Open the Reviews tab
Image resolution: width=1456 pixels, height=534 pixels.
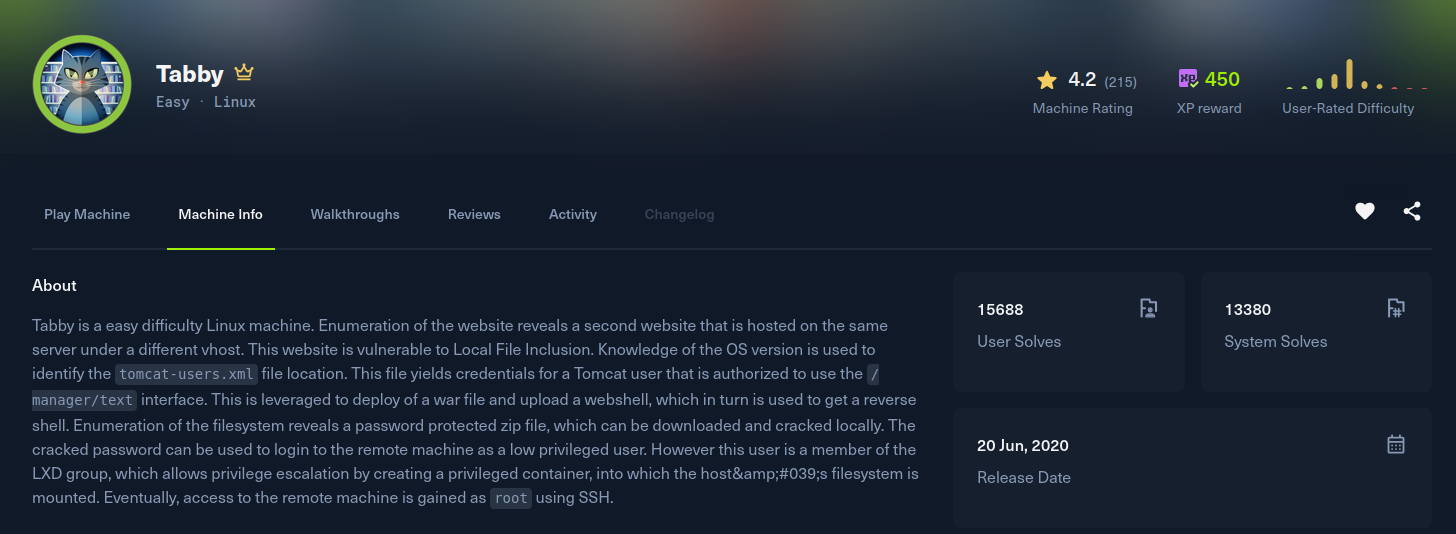(474, 214)
